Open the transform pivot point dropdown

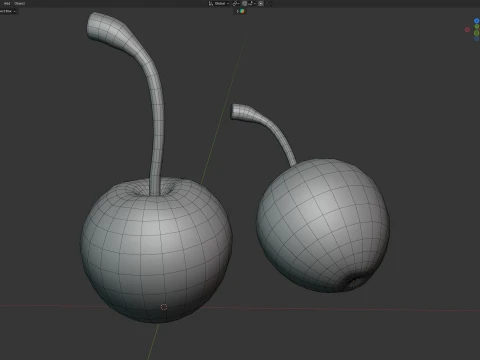tap(236, 3)
